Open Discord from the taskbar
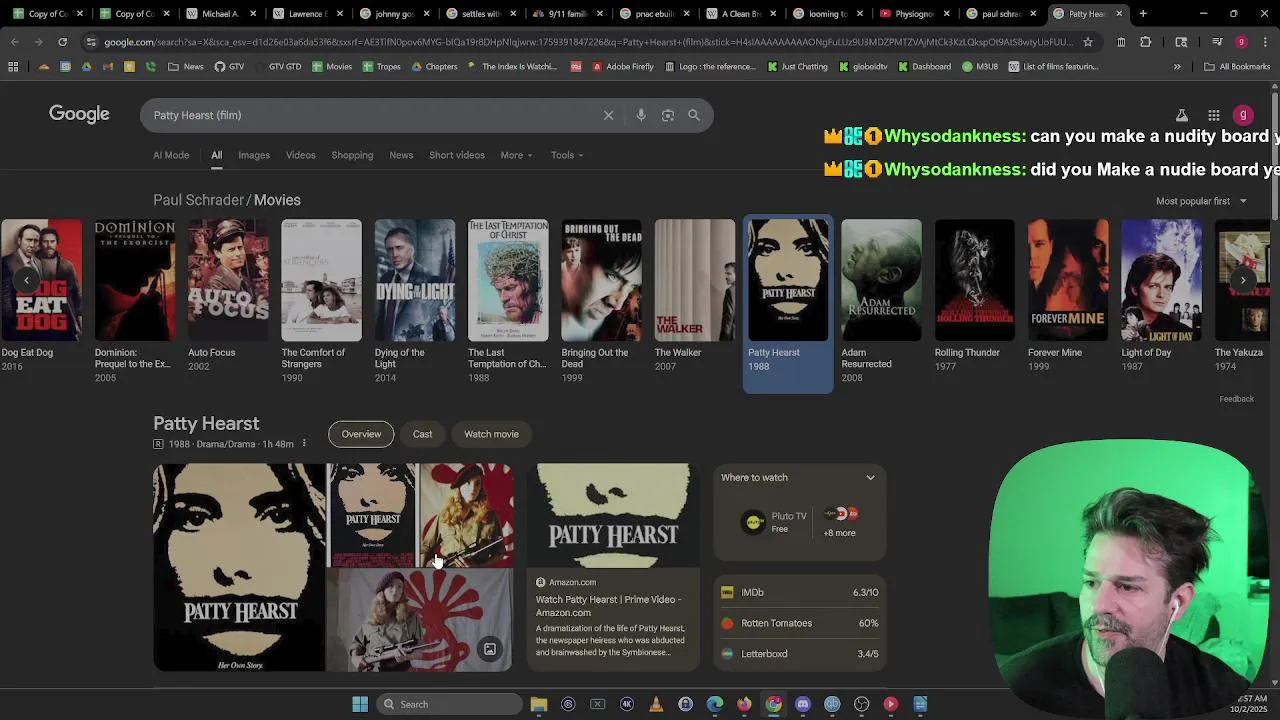 click(802, 704)
